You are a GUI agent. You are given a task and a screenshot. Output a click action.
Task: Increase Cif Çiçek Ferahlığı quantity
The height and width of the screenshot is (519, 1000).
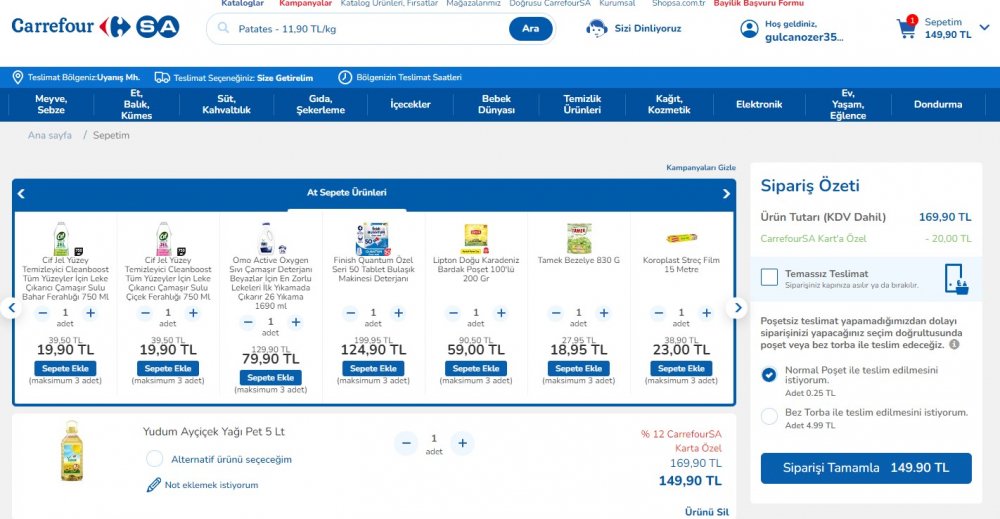pos(193,313)
